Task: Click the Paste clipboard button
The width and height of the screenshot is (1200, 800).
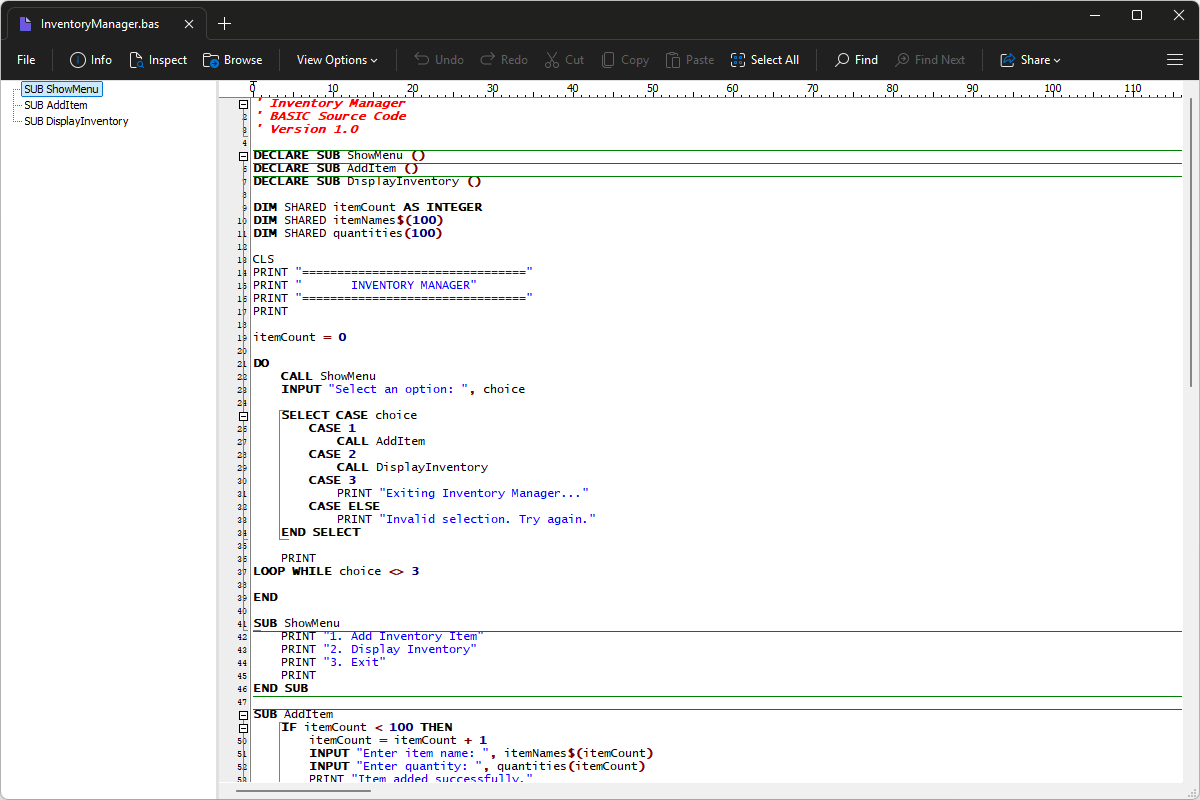Action: click(x=690, y=60)
